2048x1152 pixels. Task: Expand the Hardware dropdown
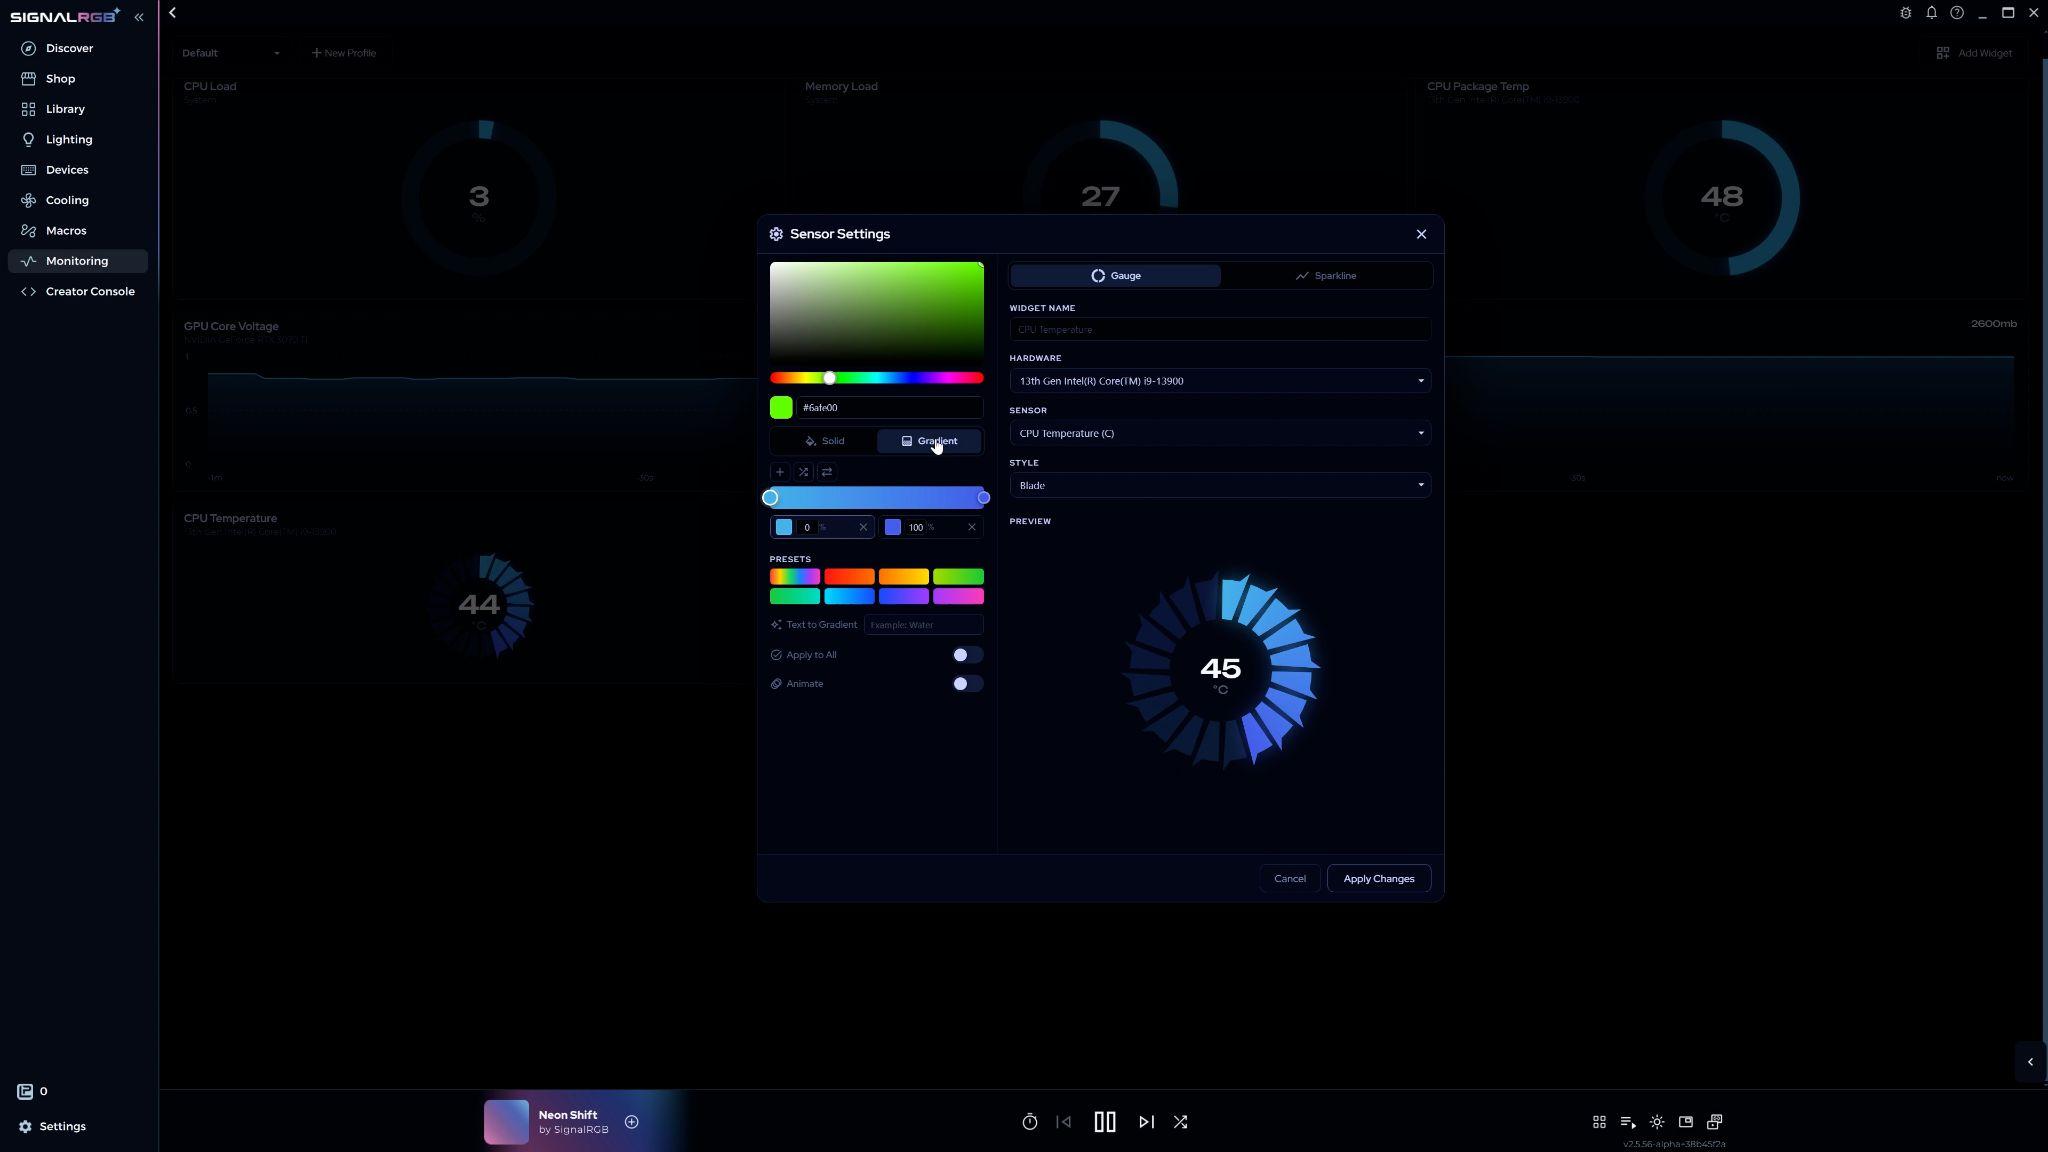1220,381
